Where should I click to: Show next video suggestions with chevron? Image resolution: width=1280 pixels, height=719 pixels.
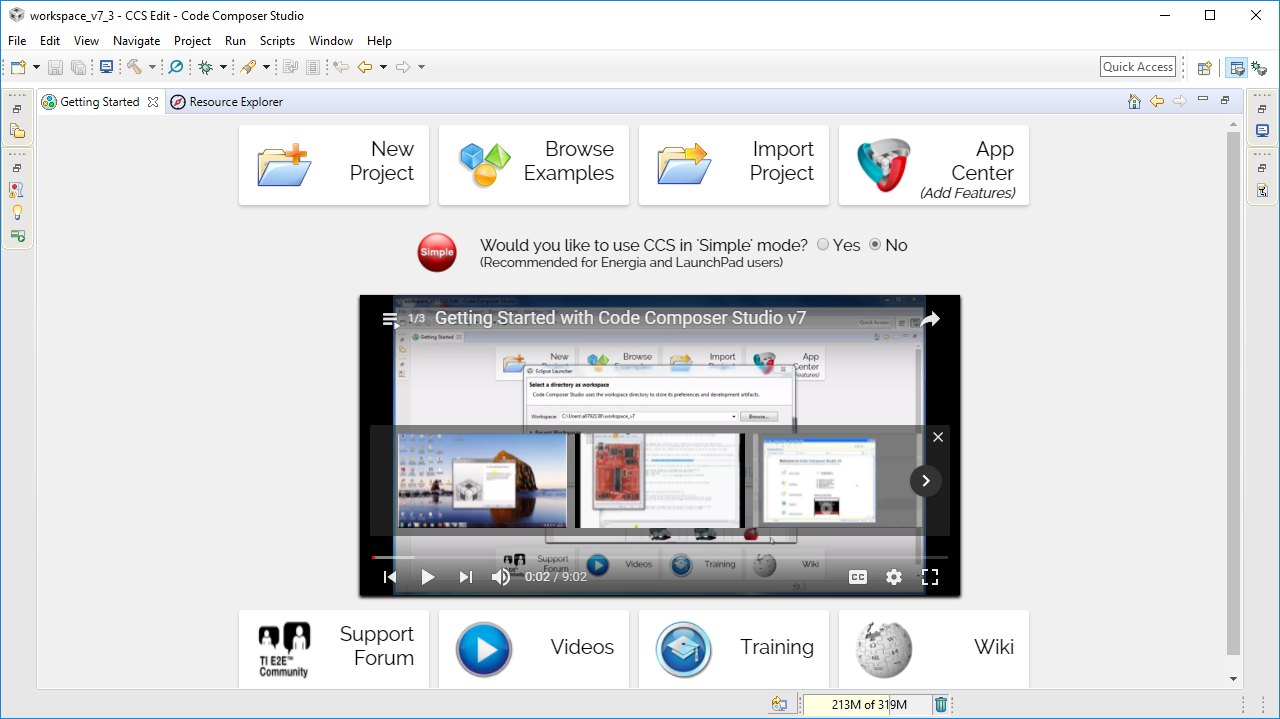(926, 481)
